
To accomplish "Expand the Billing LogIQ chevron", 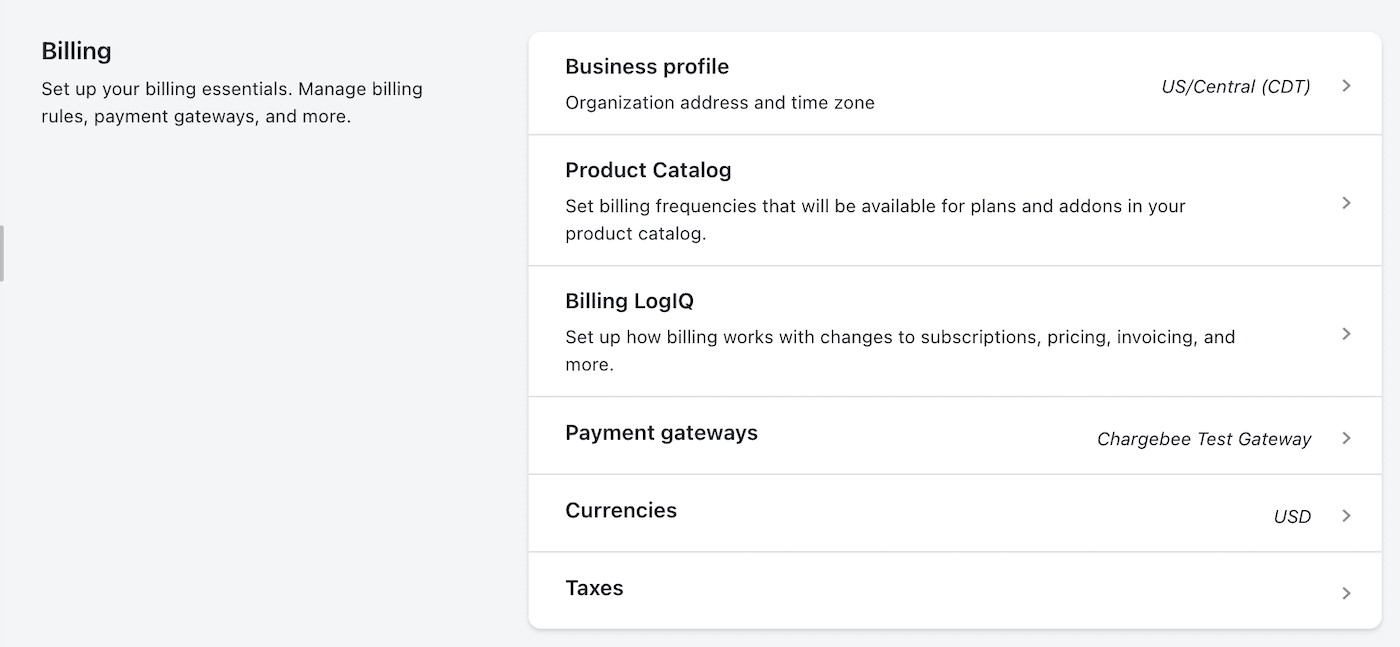I will click(x=1346, y=333).
